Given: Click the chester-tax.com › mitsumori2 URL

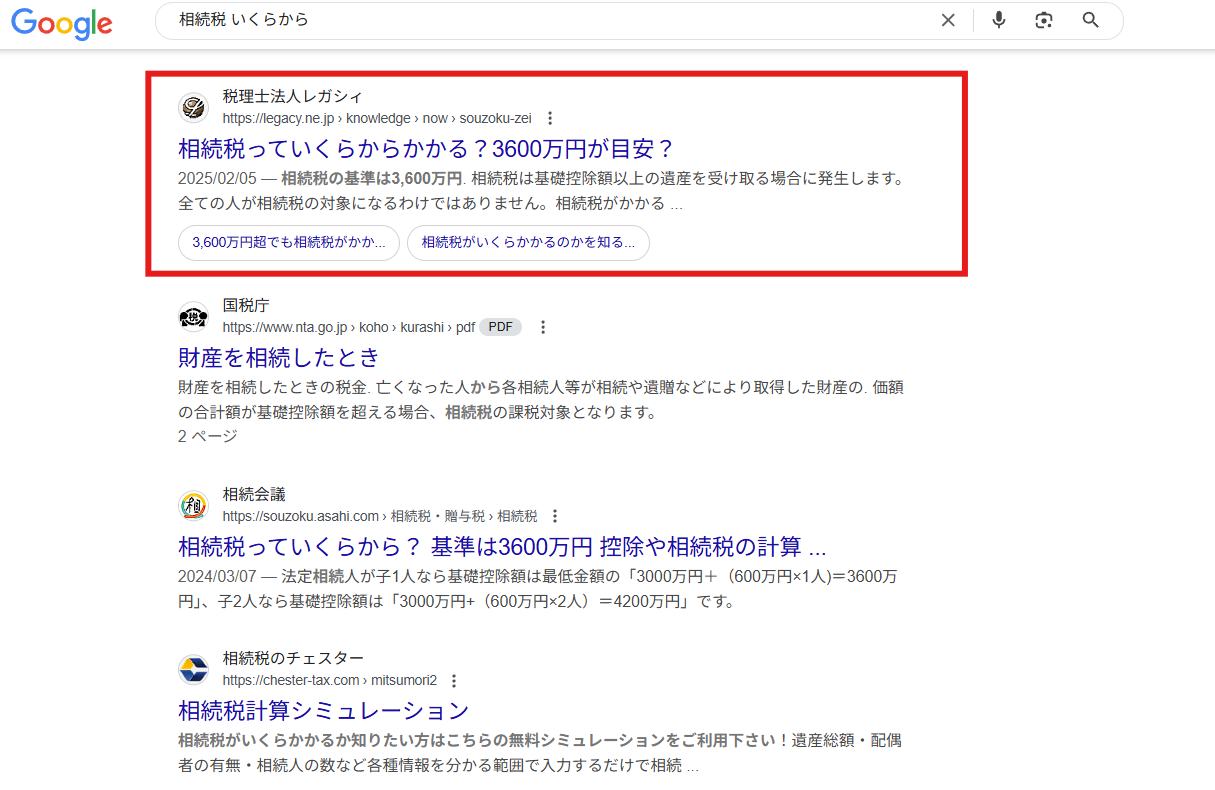Looking at the screenshot, I should [x=330, y=680].
